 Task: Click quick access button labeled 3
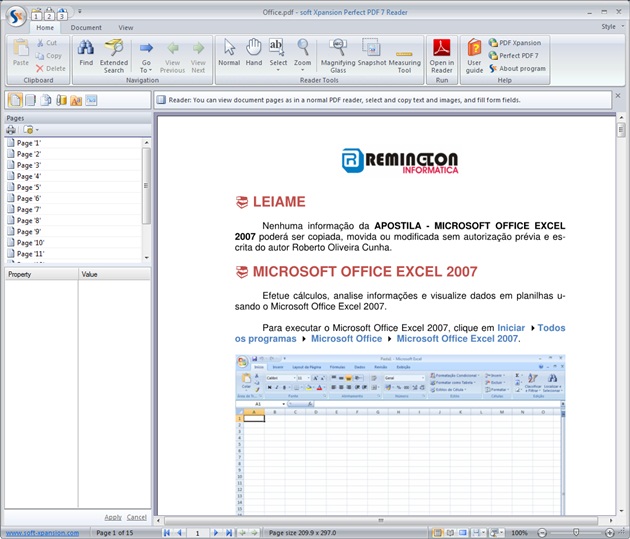pos(62,14)
